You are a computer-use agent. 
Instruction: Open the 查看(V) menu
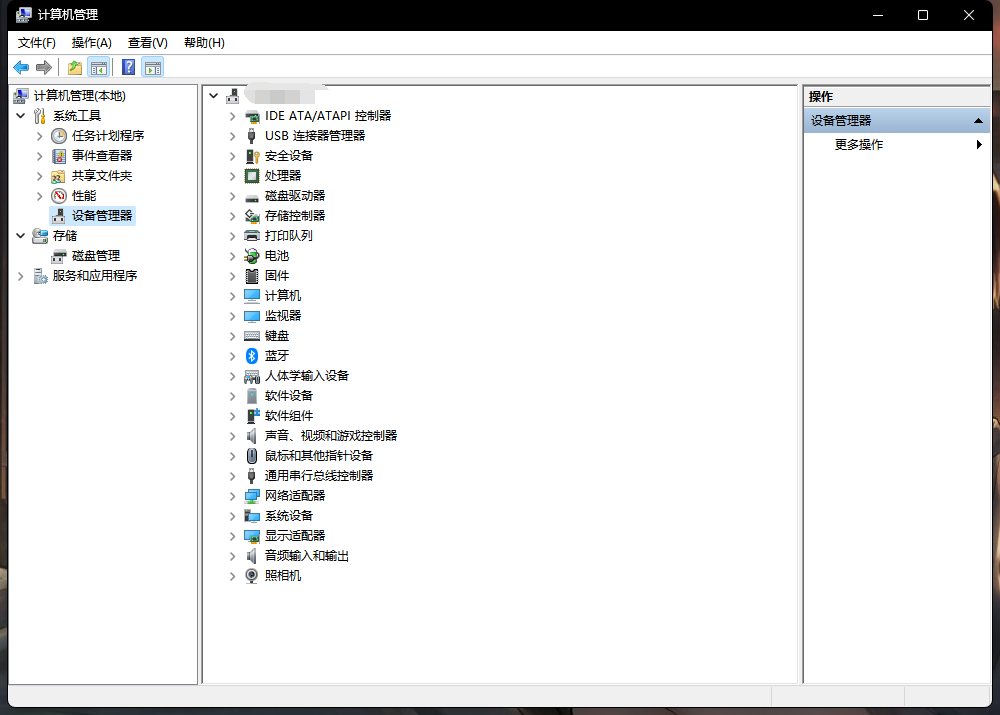(147, 43)
